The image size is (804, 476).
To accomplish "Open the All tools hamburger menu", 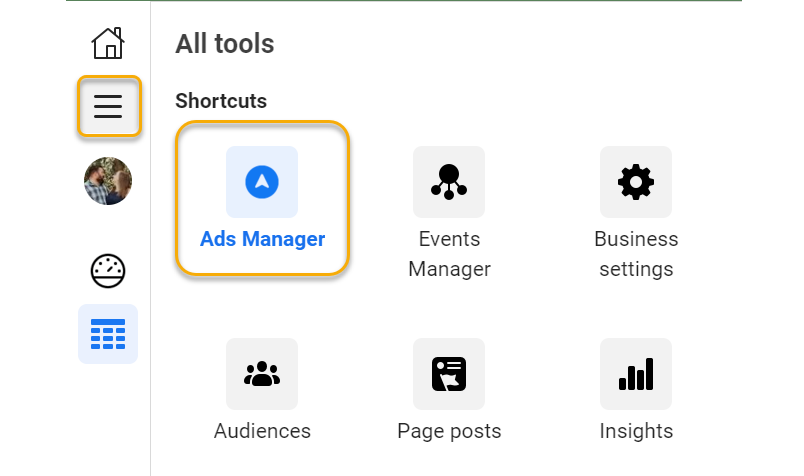I will 108,106.
